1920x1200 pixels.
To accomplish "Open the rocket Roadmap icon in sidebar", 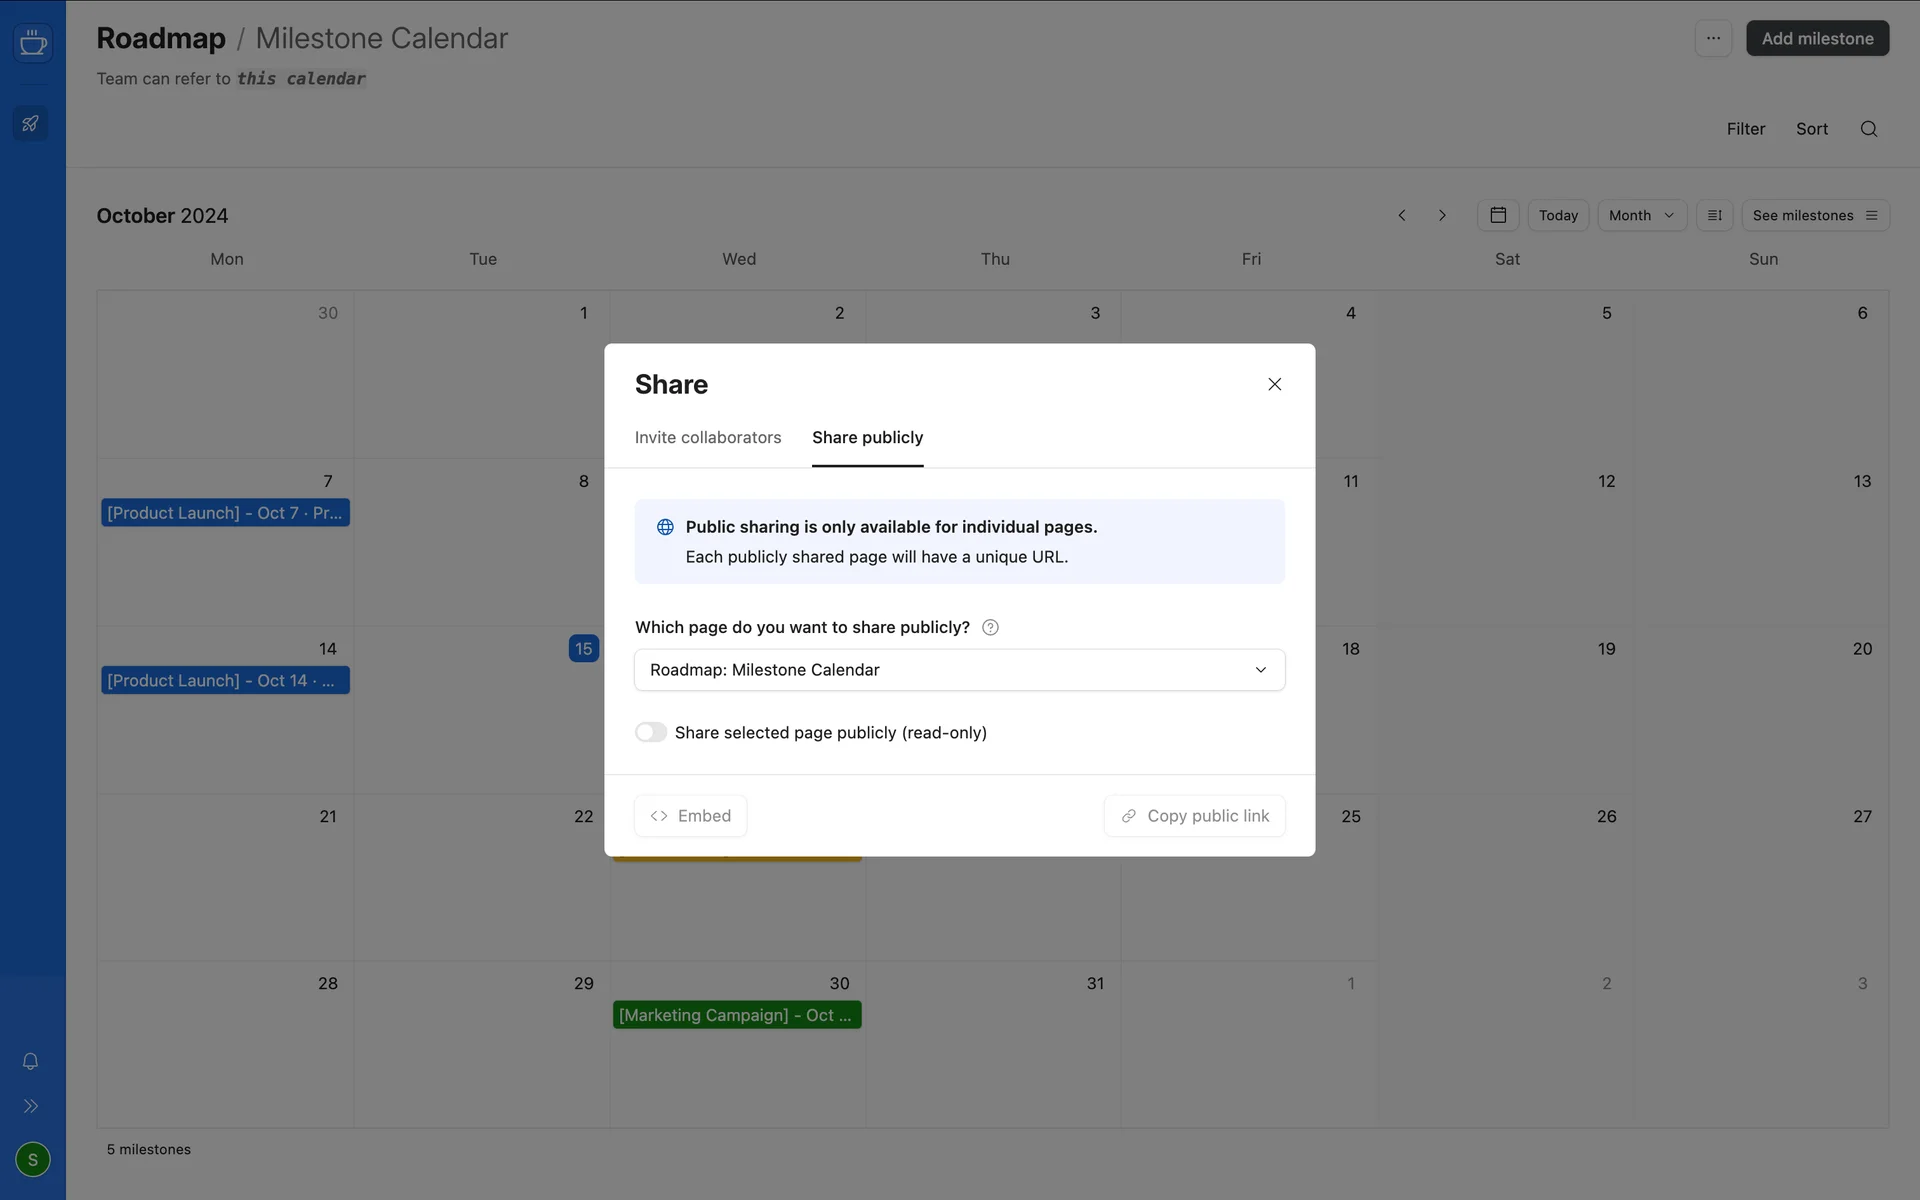I will pos(30,124).
